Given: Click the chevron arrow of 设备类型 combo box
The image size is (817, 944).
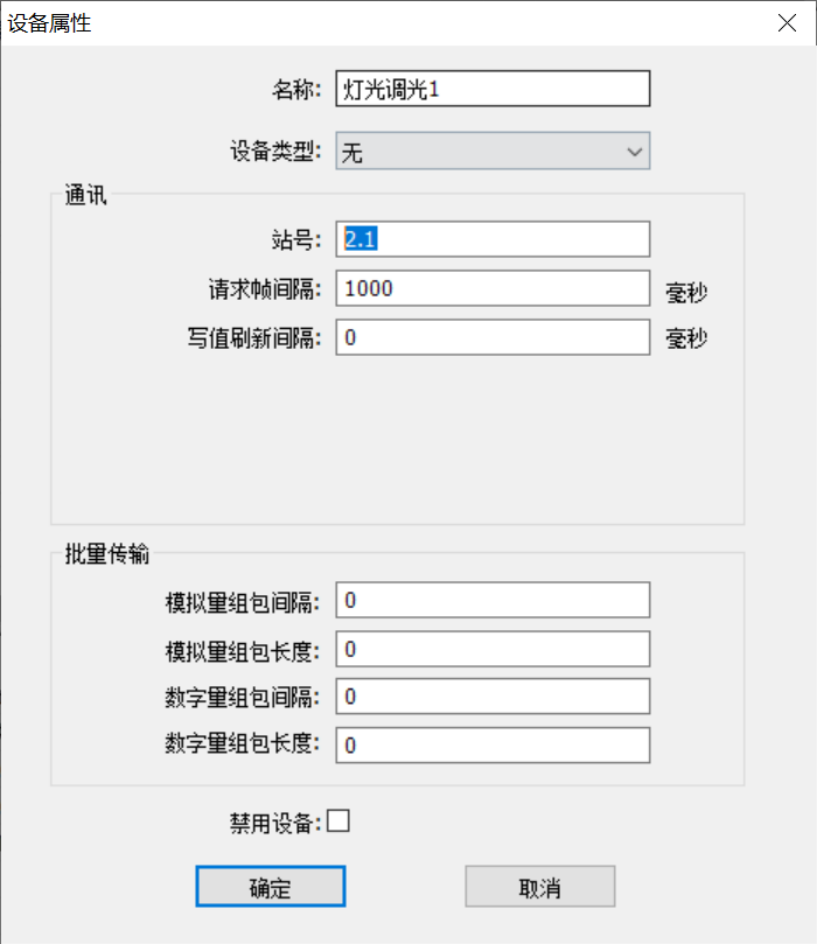Looking at the screenshot, I should coord(634,151).
